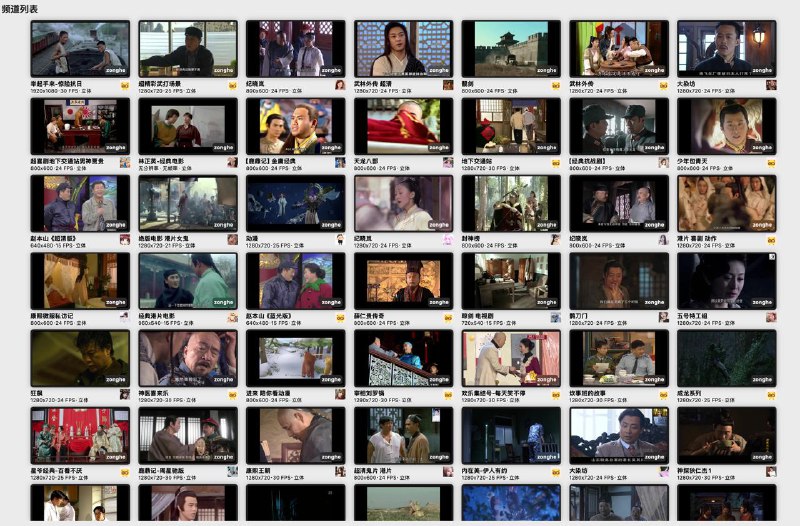Select the 超精彩武打场景 title text

click(x=160, y=84)
